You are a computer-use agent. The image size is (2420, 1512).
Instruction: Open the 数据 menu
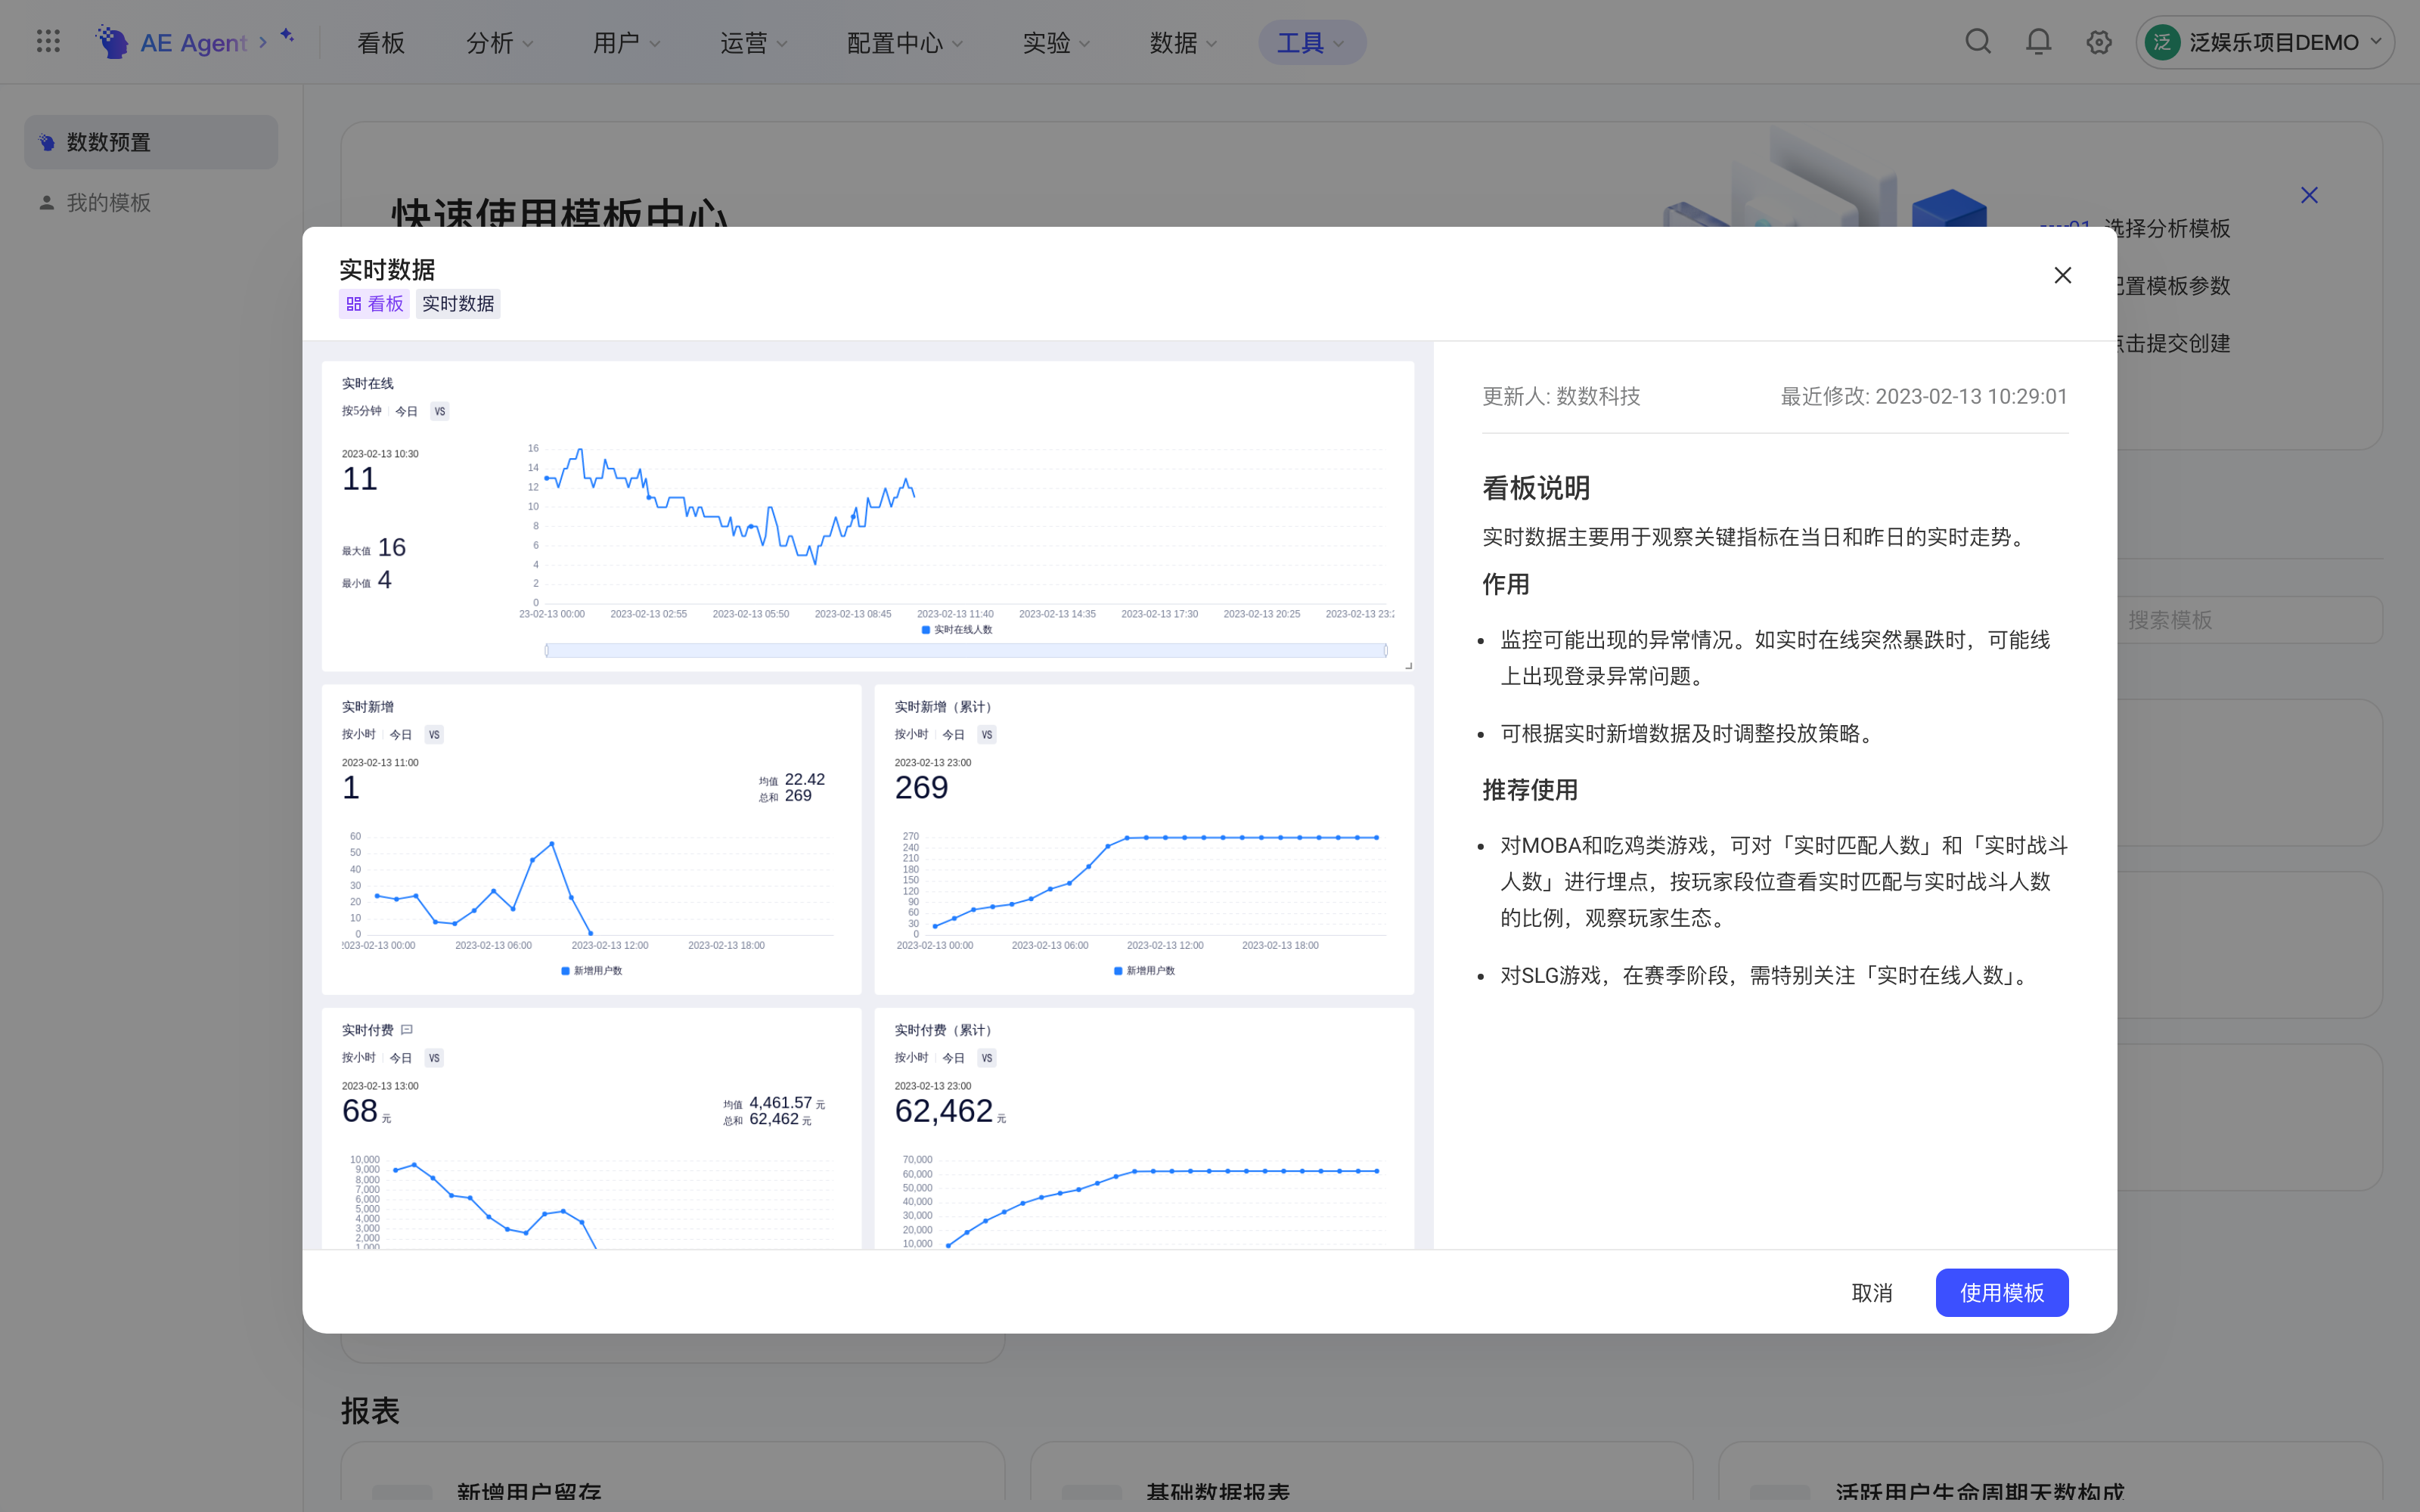point(1183,42)
